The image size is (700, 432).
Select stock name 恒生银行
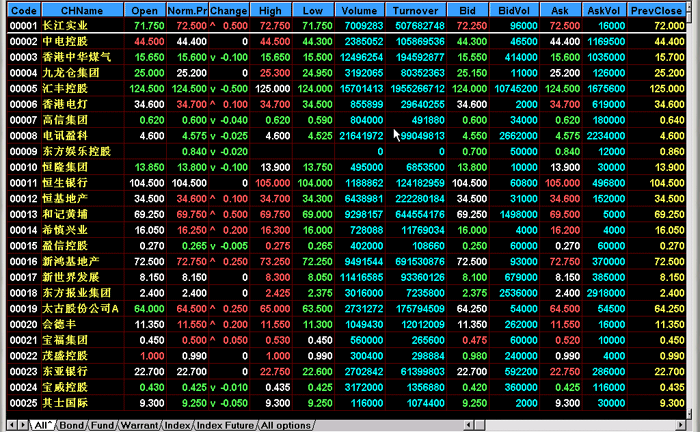[65, 183]
